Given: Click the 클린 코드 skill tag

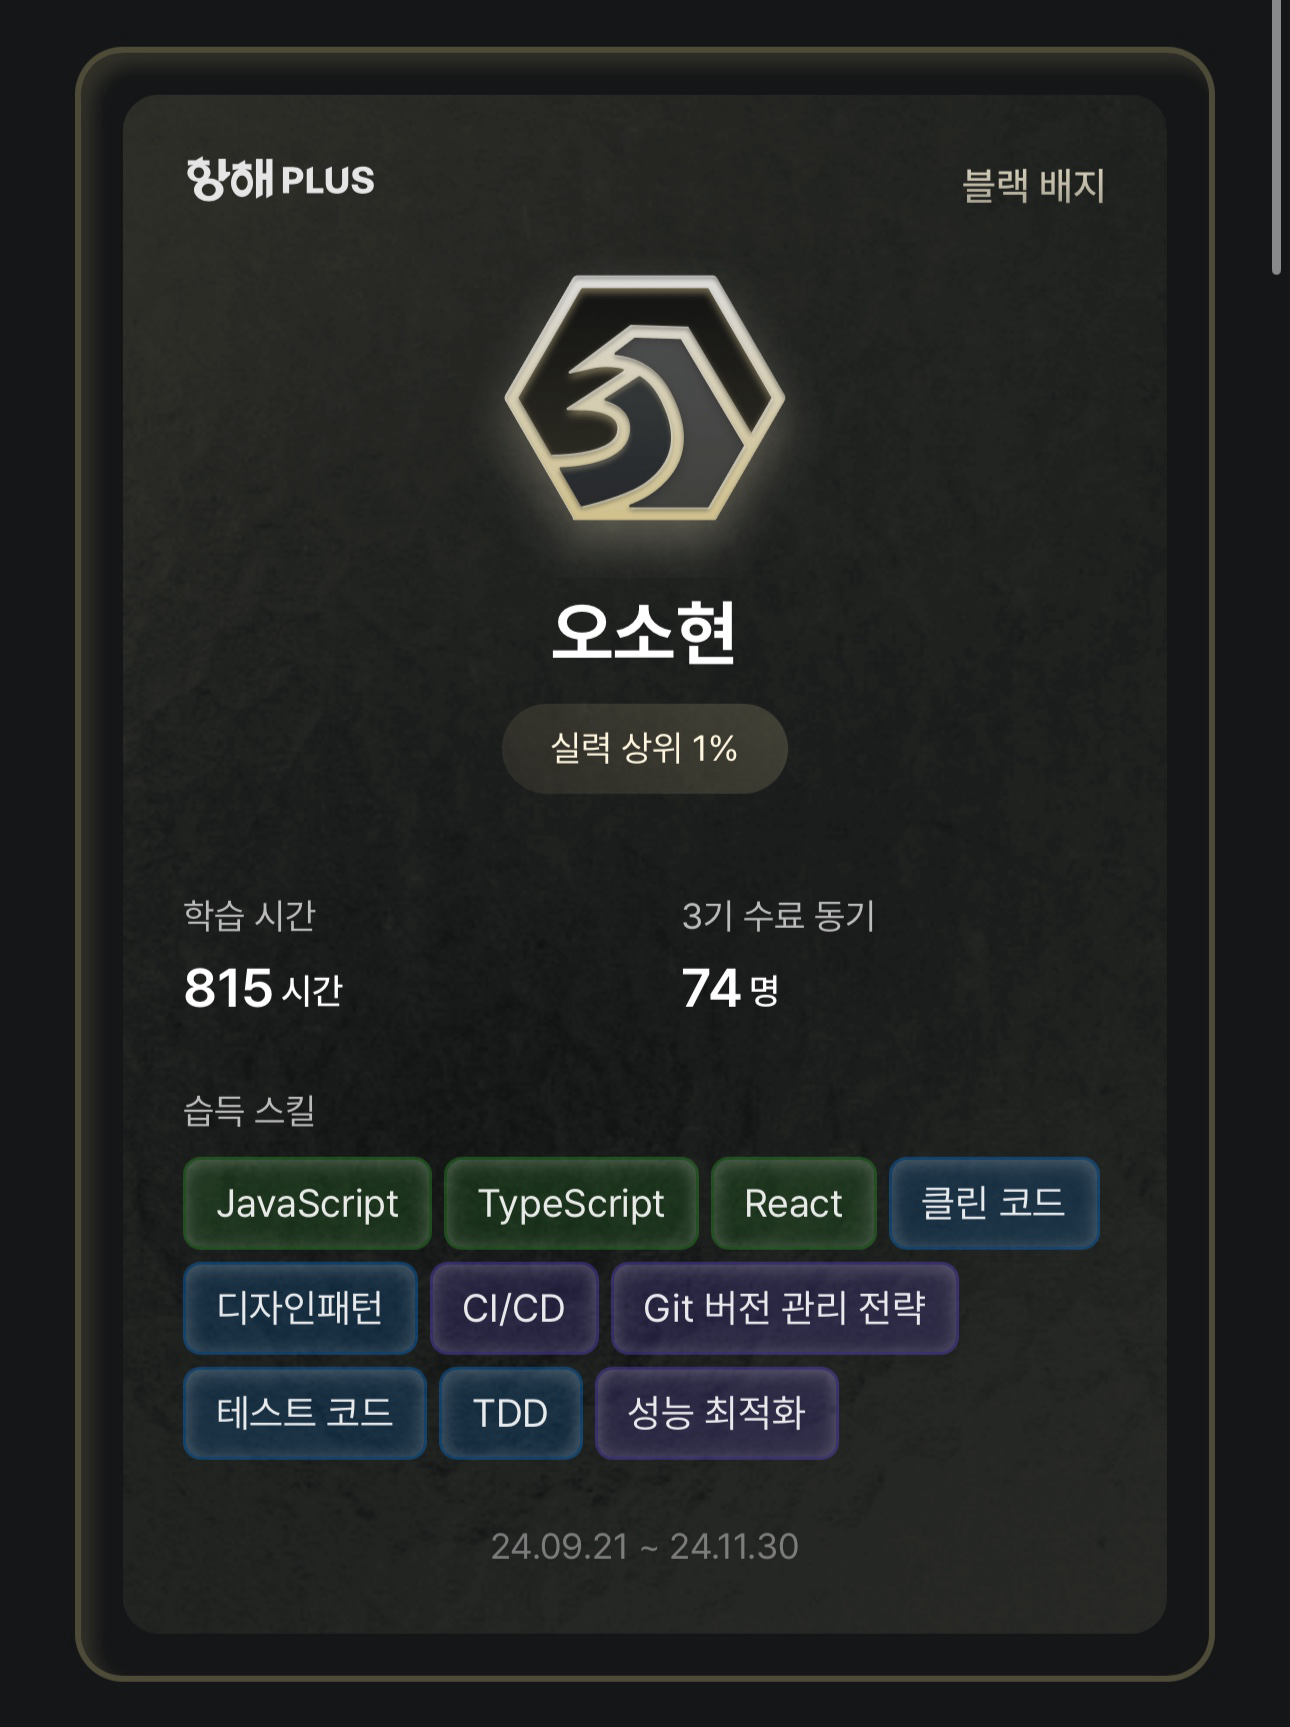Looking at the screenshot, I should click(994, 1203).
